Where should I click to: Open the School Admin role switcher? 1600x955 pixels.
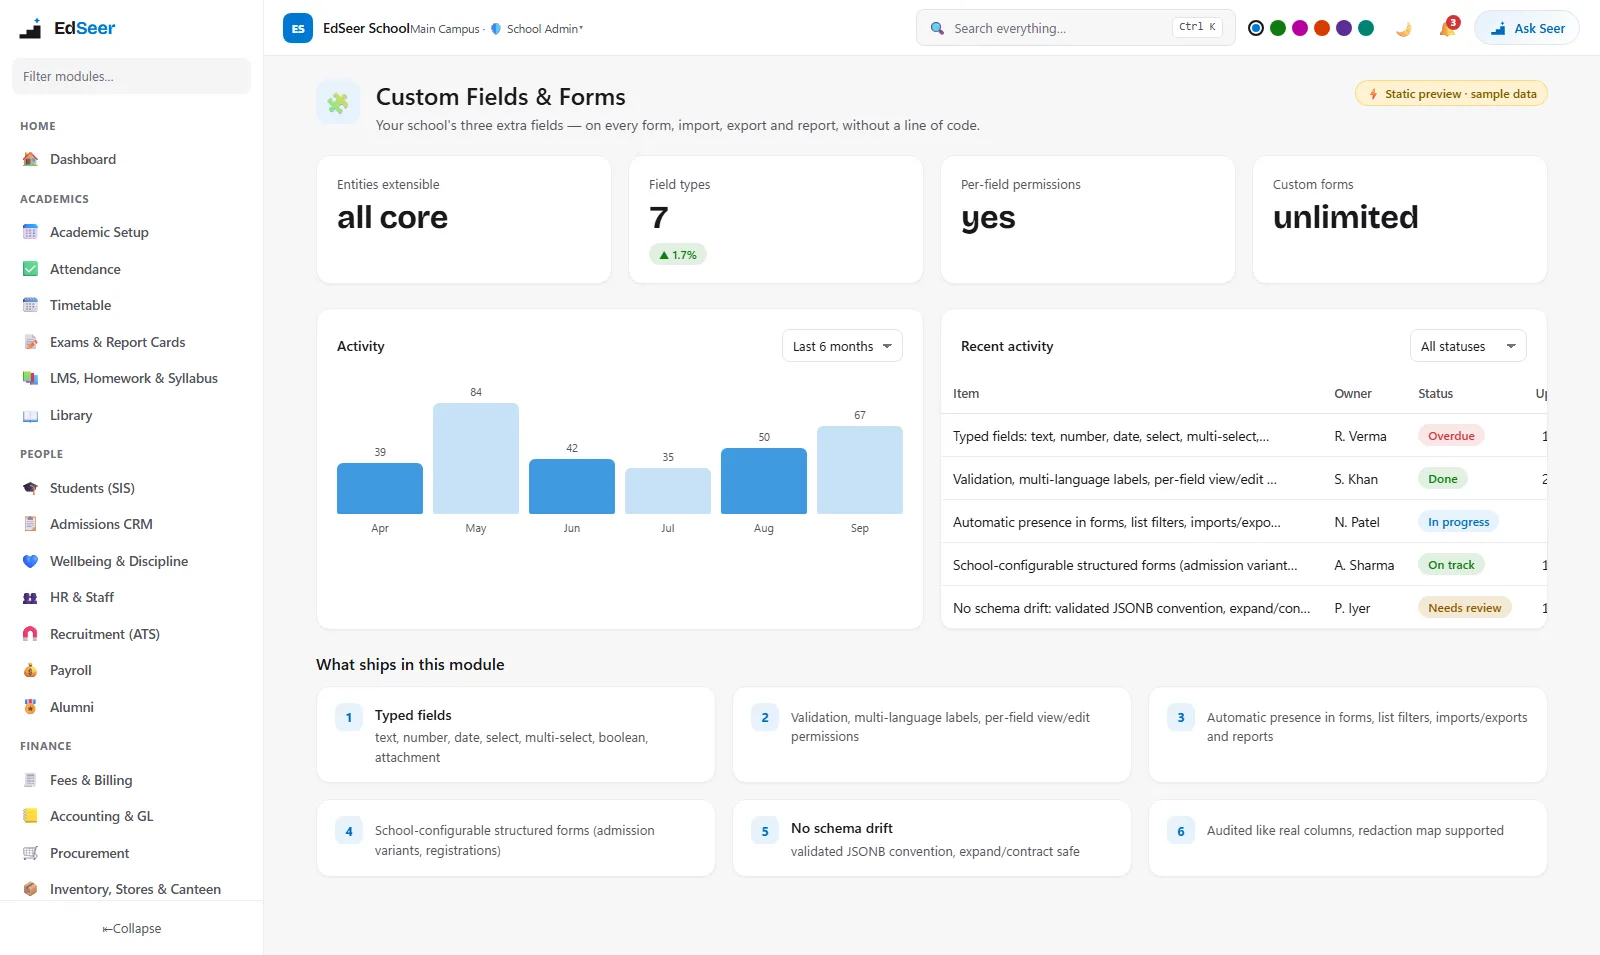click(x=537, y=29)
